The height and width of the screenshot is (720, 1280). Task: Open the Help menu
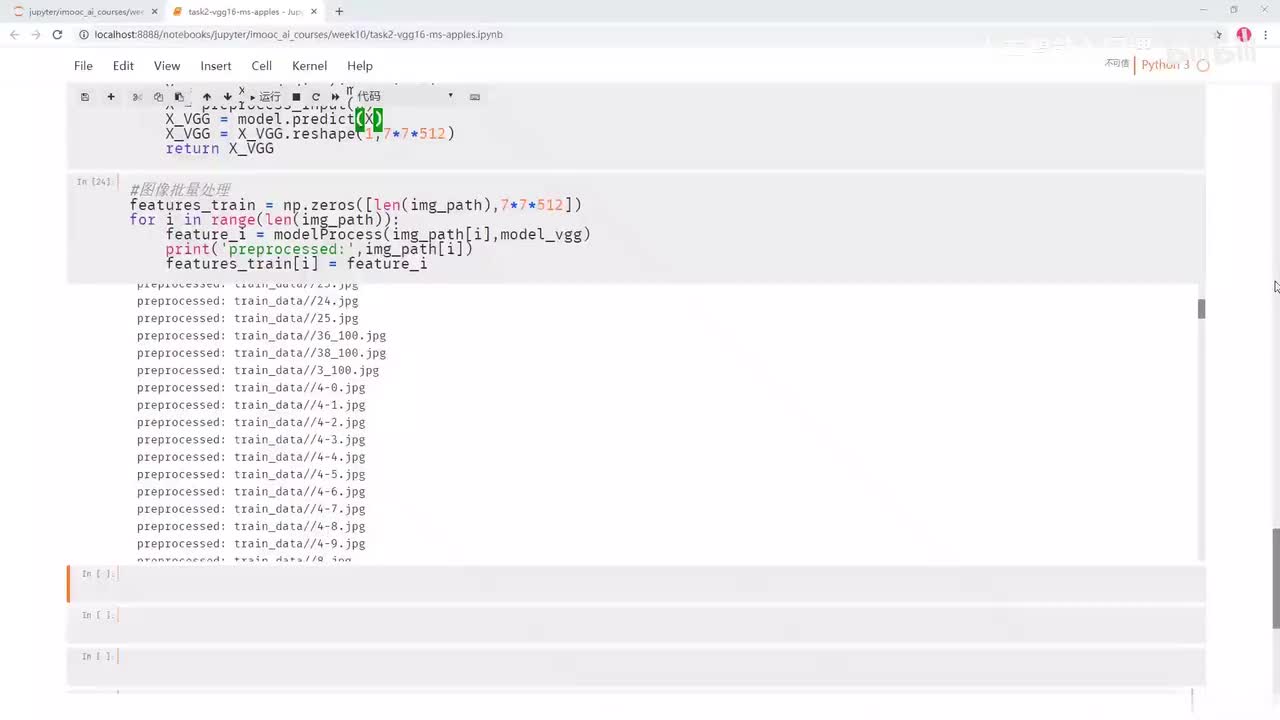pyautogui.click(x=359, y=66)
